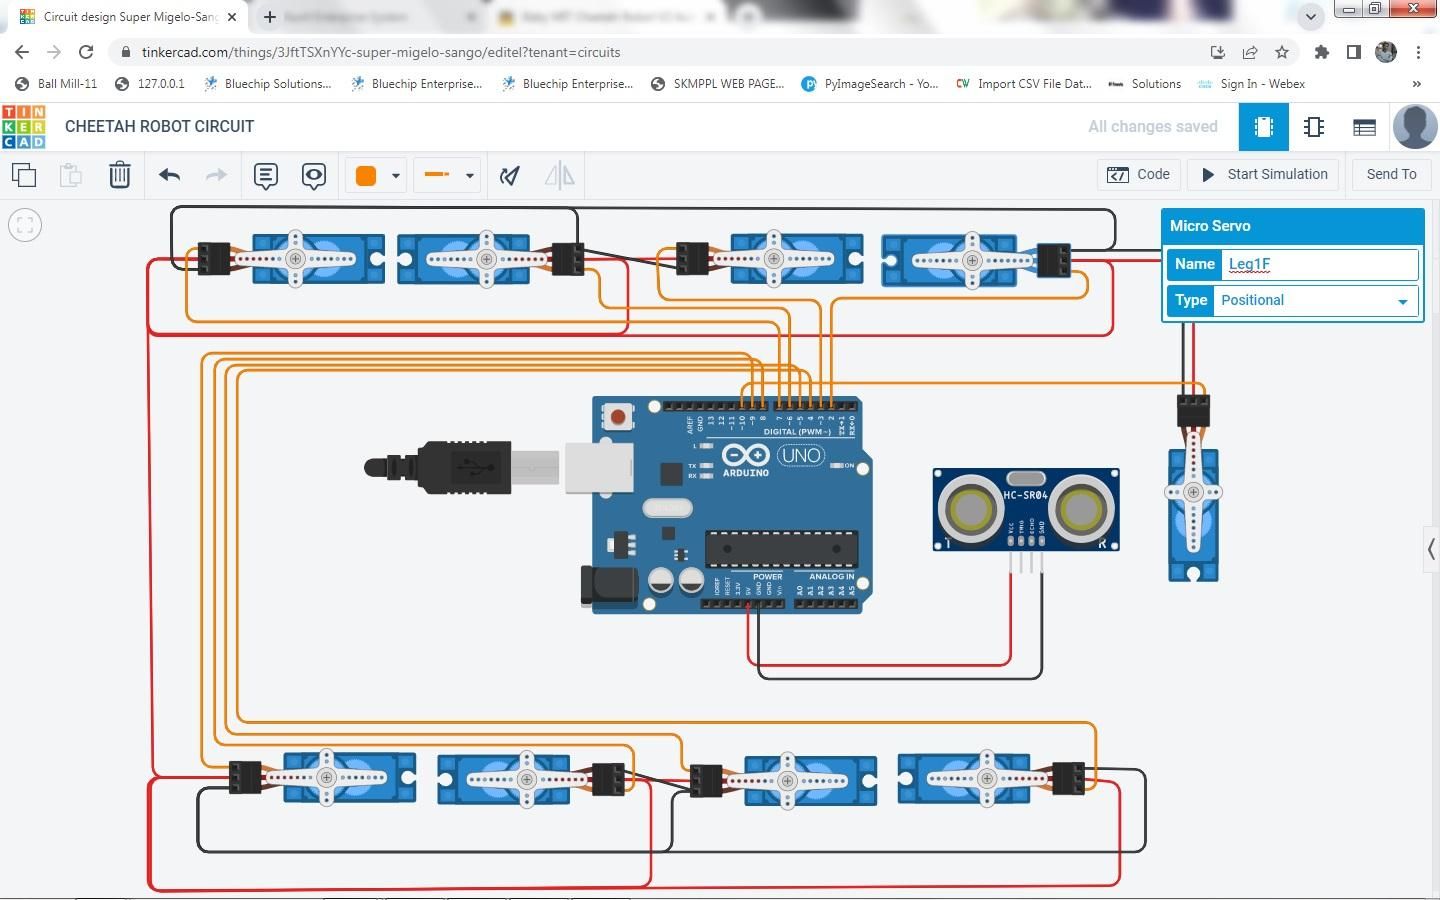The width and height of the screenshot is (1440, 900).
Task: Click the Rotate wire tool icon
Action: pos(510,176)
